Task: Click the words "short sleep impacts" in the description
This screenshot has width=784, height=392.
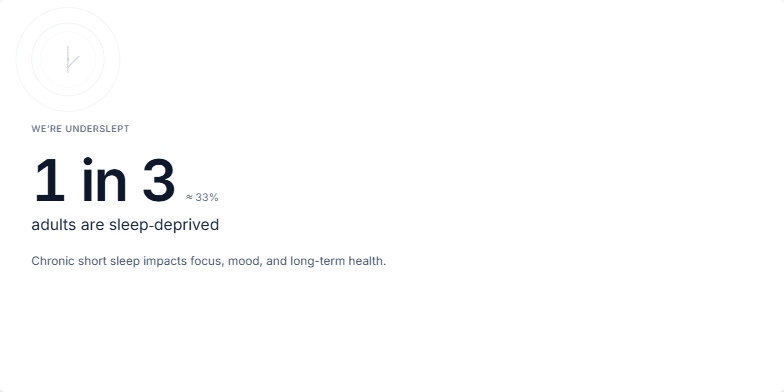Action: 132,261
